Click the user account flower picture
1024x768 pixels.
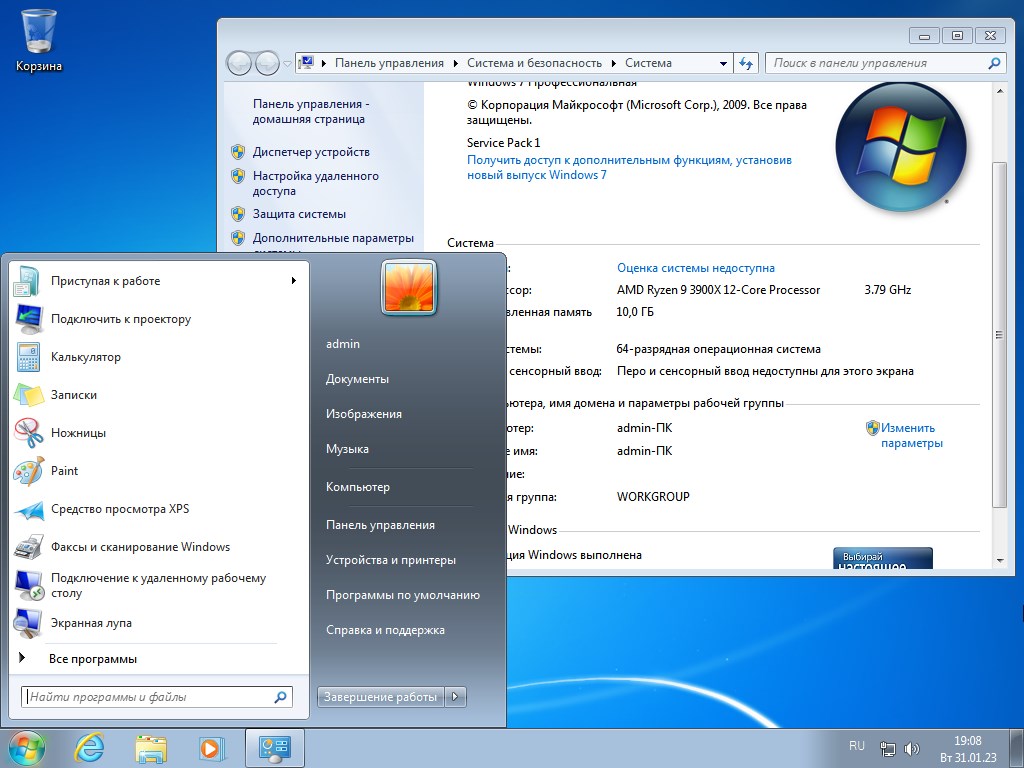(409, 287)
